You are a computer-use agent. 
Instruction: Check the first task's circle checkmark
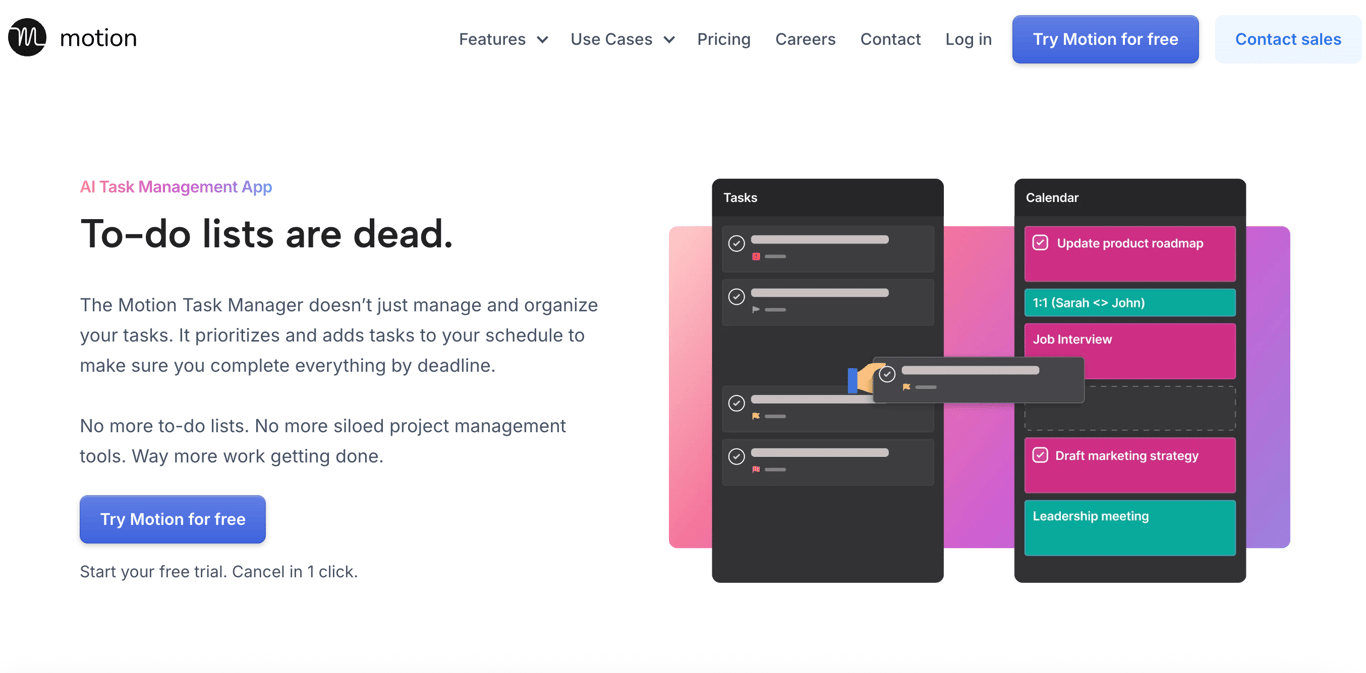coord(736,243)
